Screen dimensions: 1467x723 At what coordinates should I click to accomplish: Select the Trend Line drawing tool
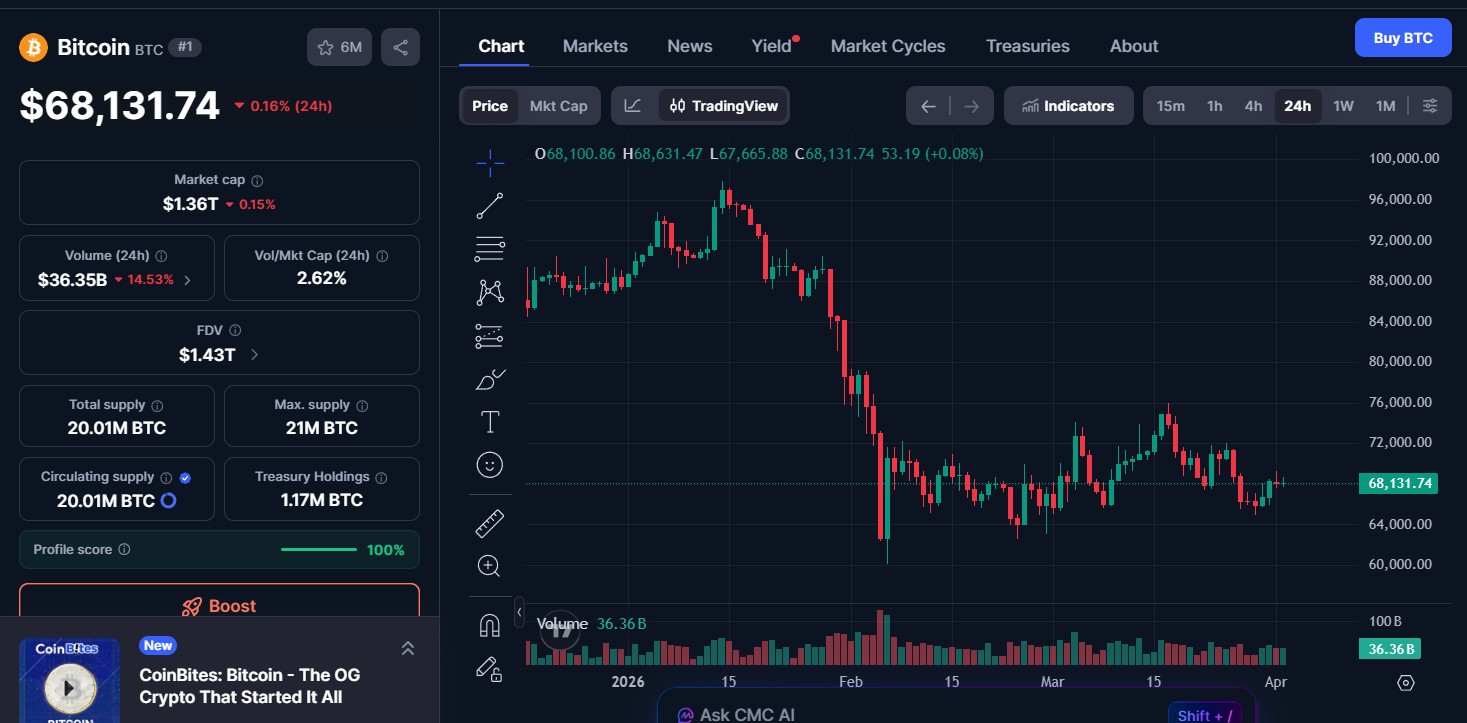point(489,205)
